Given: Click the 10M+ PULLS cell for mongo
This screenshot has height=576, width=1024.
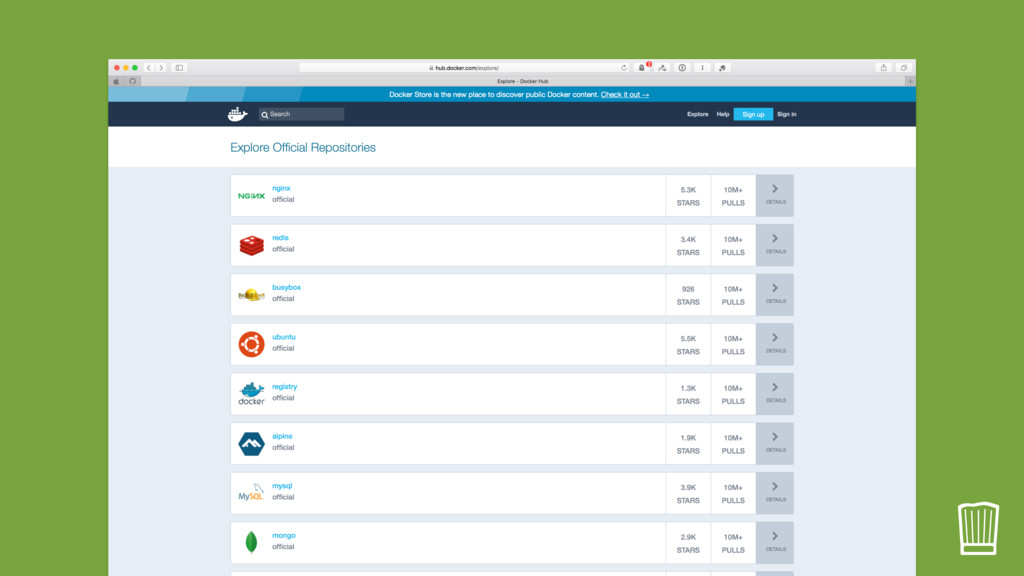Looking at the screenshot, I should click(x=733, y=543).
